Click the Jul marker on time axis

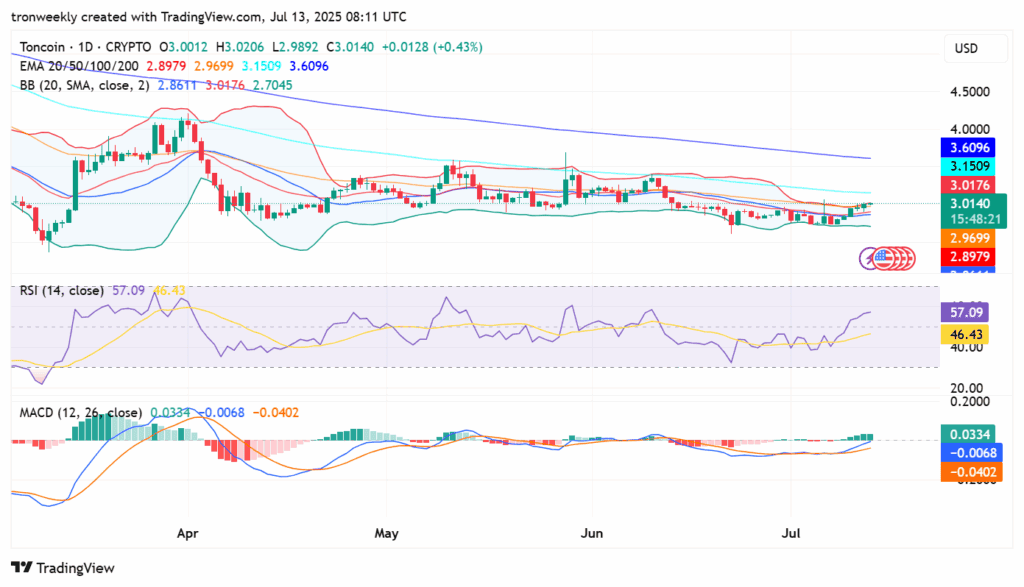coord(791,533)
